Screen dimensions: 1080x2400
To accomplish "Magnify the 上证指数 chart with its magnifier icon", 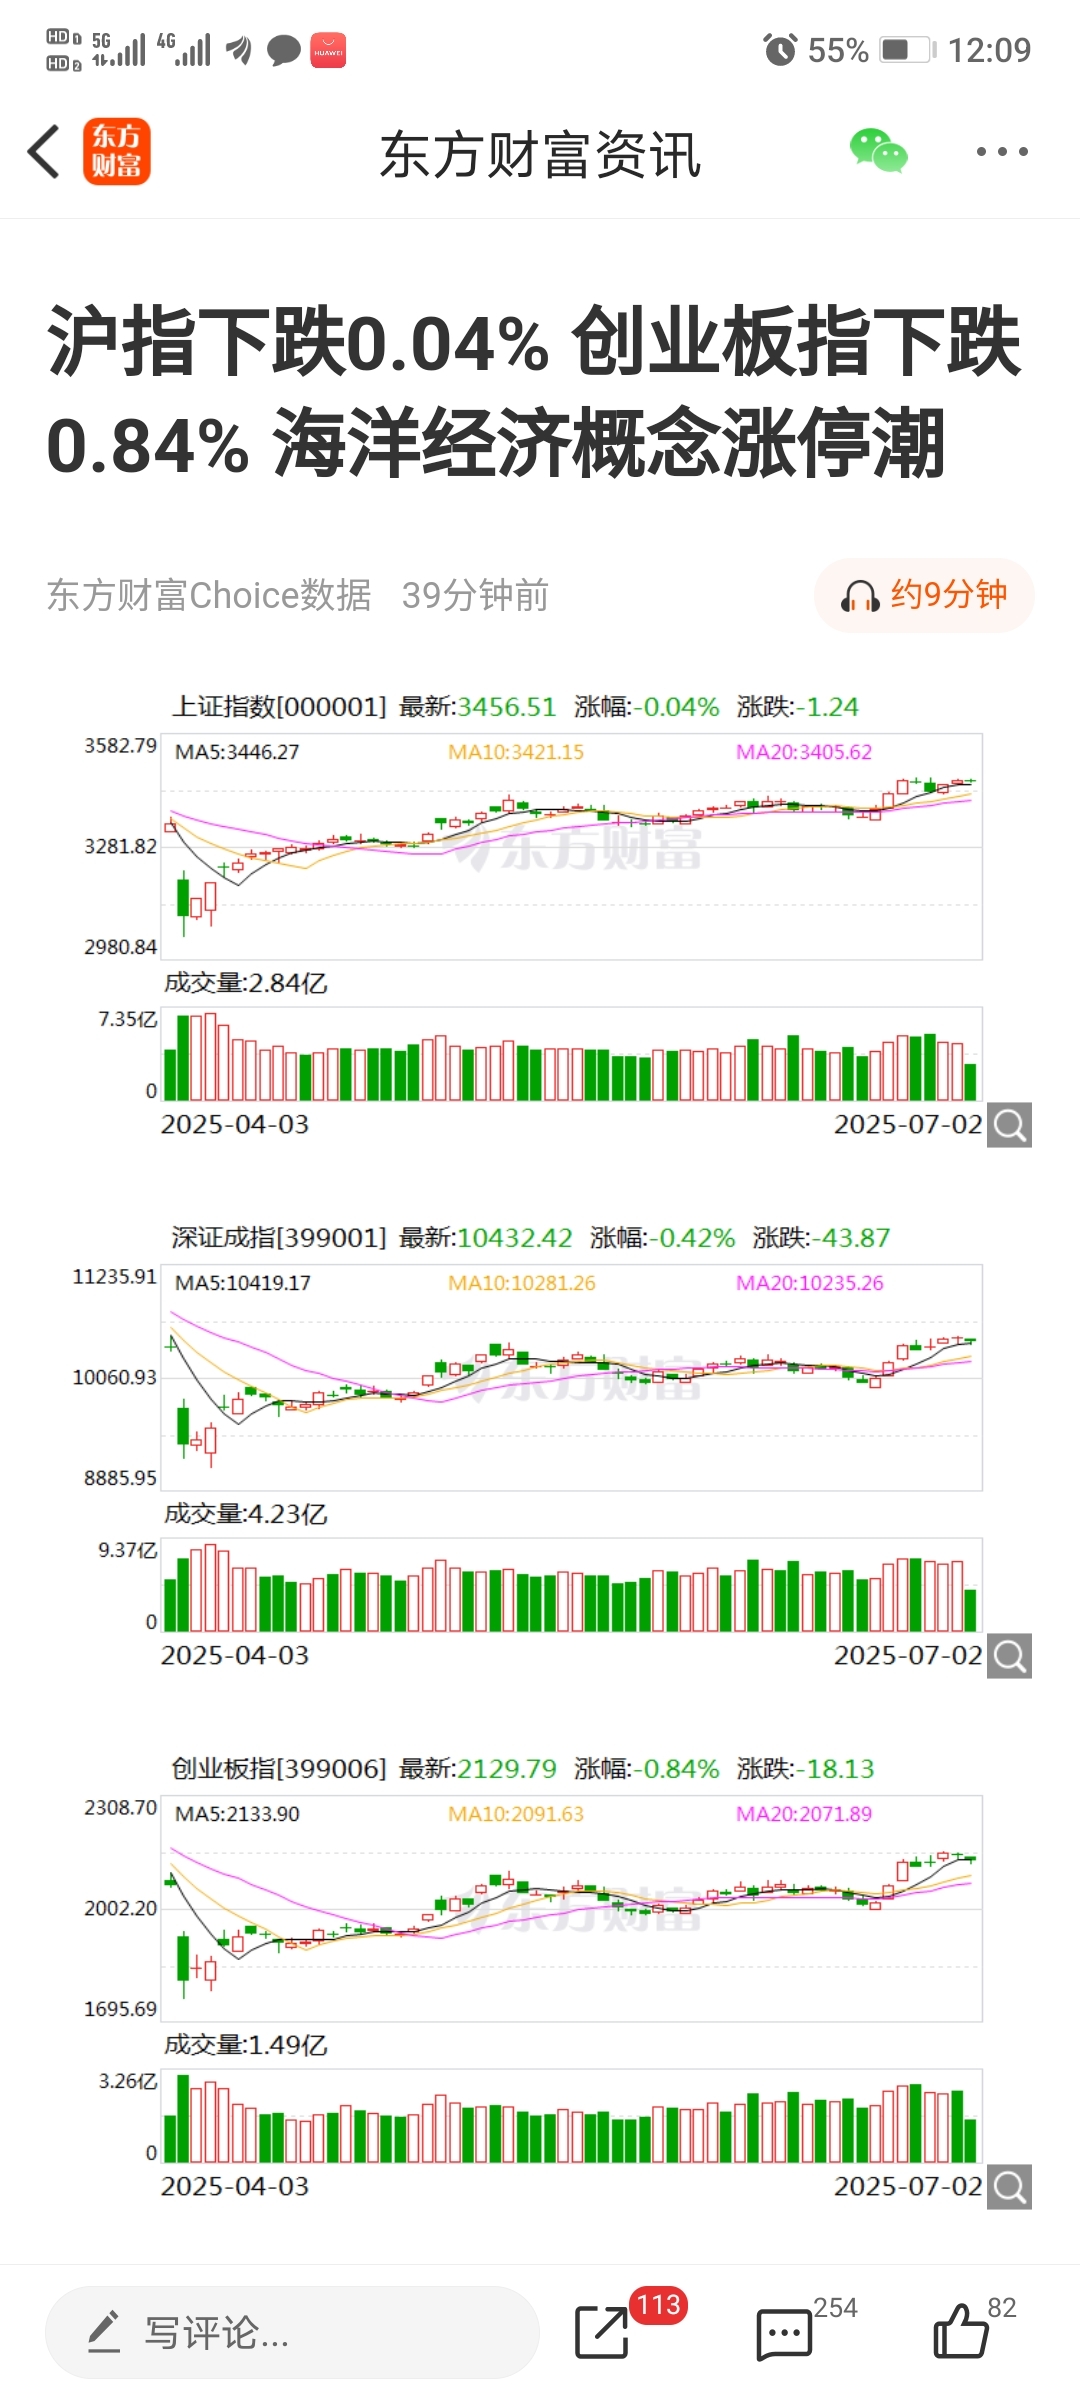I will 1010,1125.
